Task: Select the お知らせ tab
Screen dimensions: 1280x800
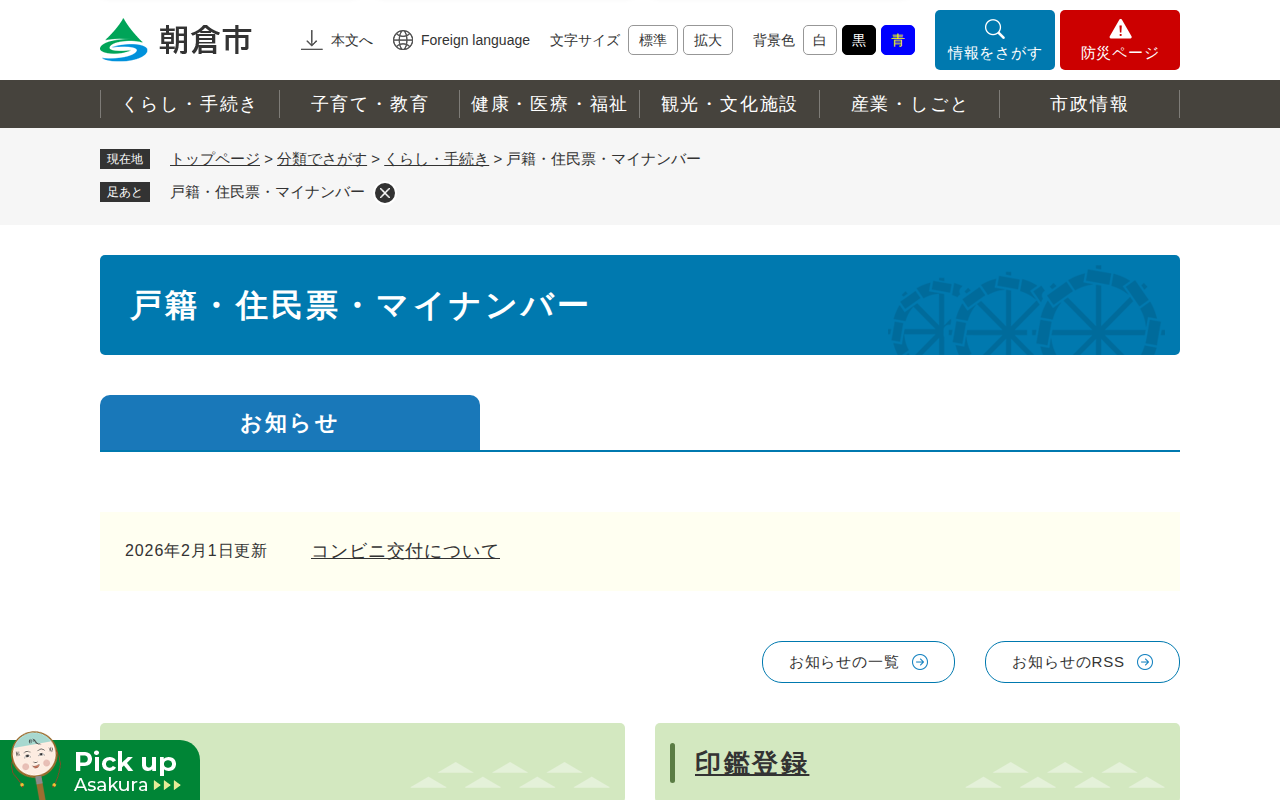Action: (x=290, y=423)
